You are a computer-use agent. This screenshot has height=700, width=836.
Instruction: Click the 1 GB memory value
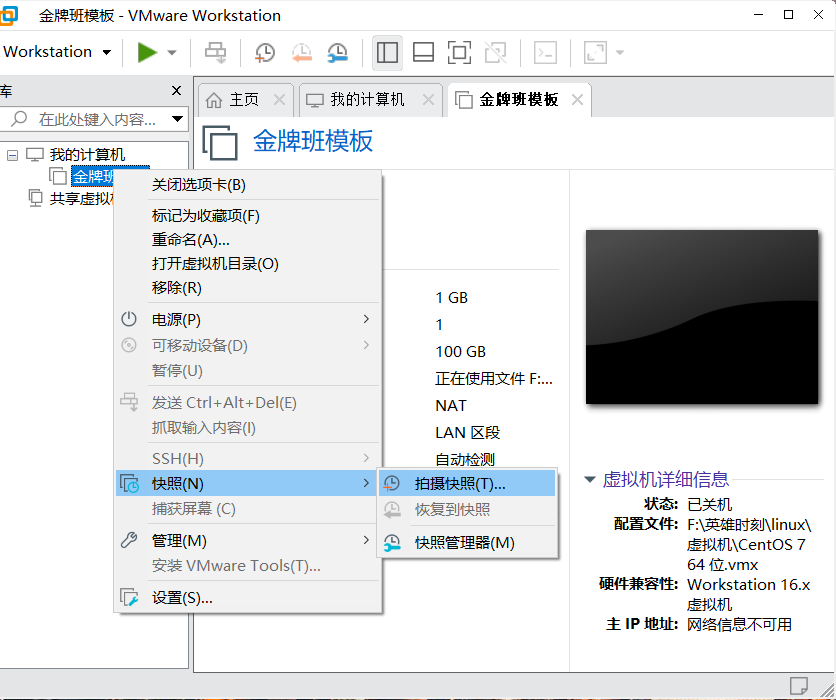(452, 297)
